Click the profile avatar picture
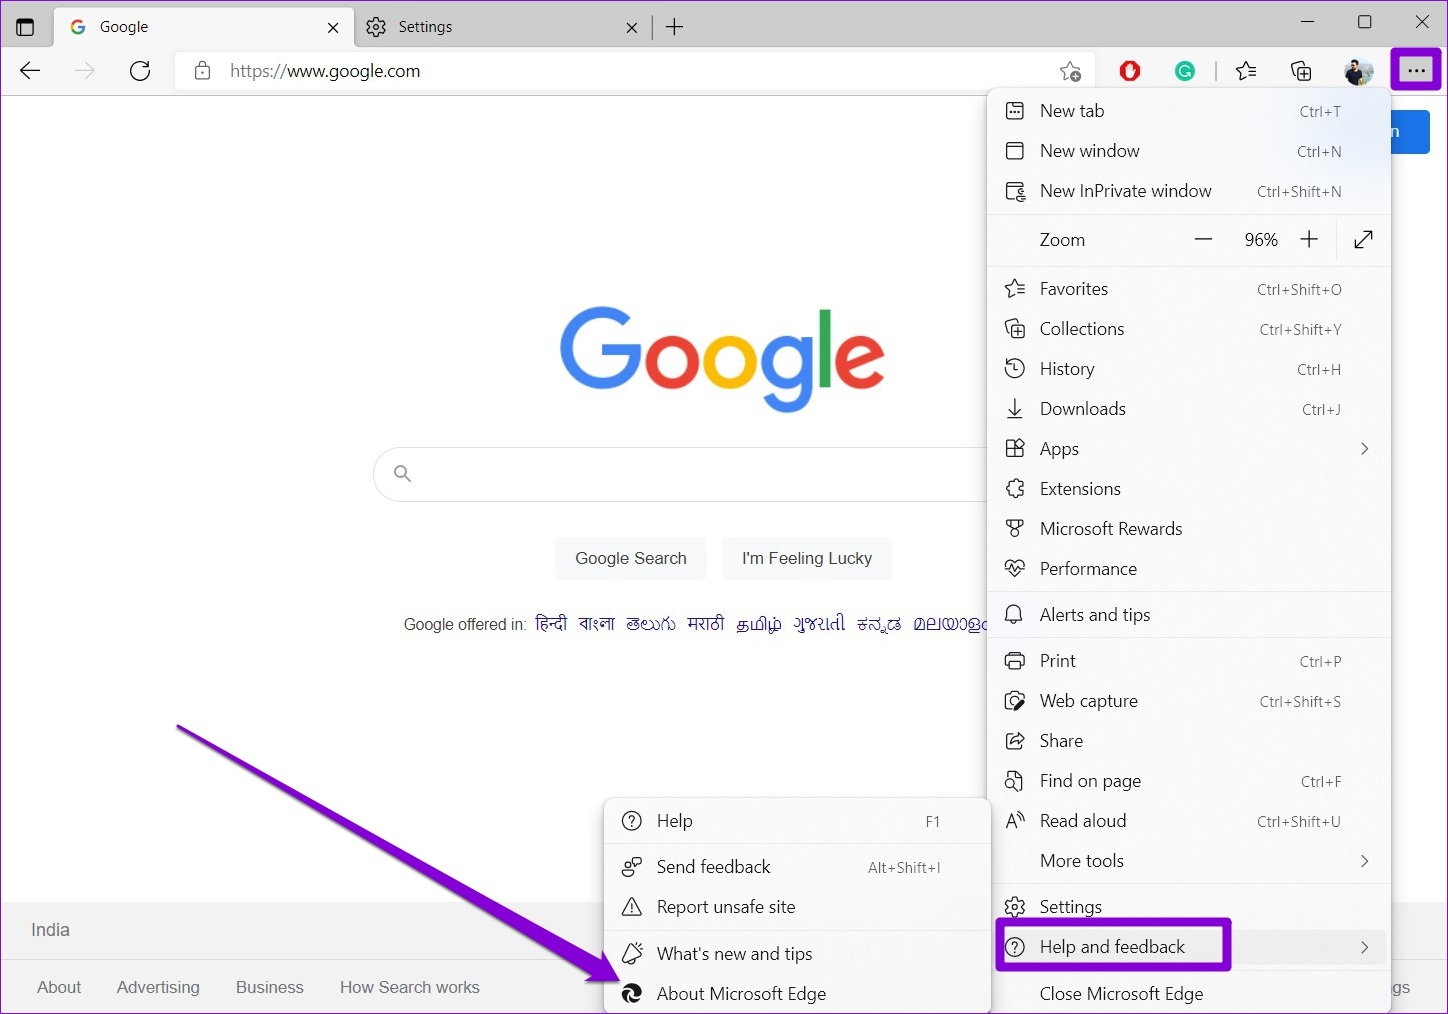Image resolution: width=1448 pixels, height=1014 pixels. tap(1358, 71)
